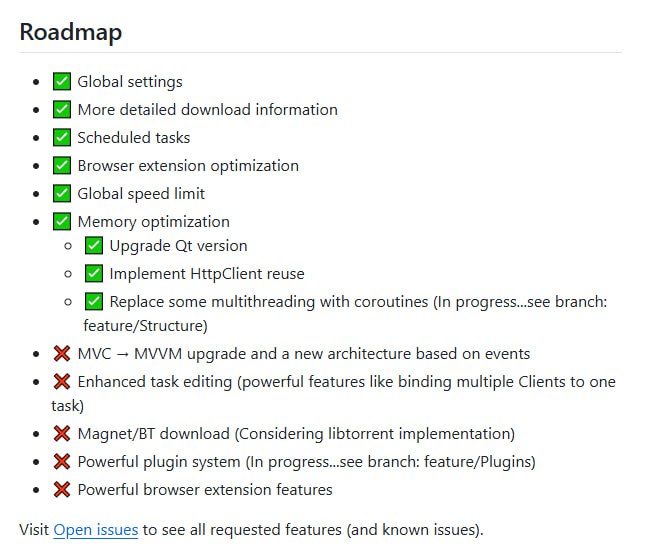
Task: Click the checkmark before Upgrade Qt version
Action: click(x=93, y=246)
